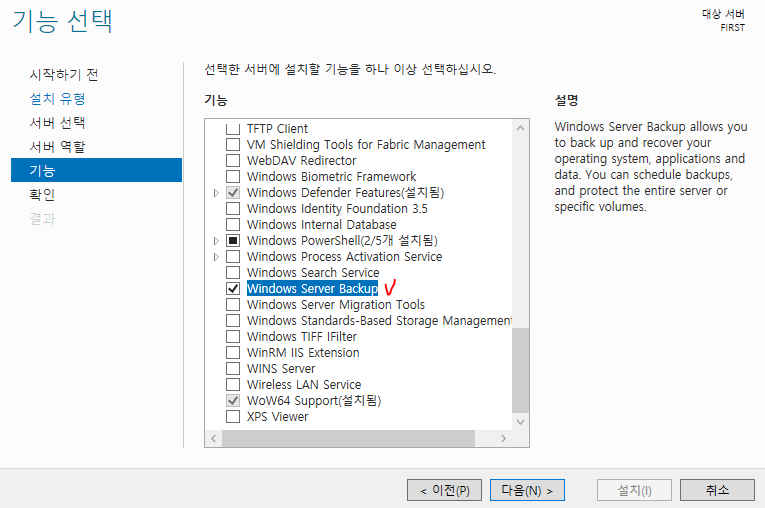The height and width of the screenshot is (508, 765).
Task: Uncheck the Windows Server Backup checkbox
Action: point(233,288)
